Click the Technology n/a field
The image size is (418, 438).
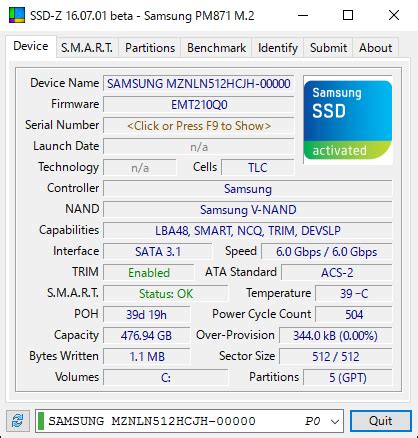point(140,168)
